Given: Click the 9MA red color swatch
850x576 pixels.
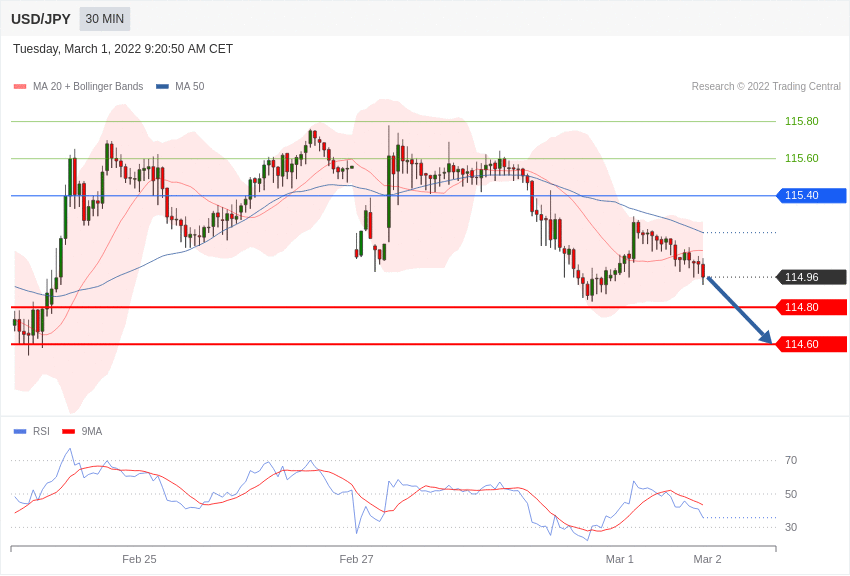Looking at the screenshot, I should 69,432.
